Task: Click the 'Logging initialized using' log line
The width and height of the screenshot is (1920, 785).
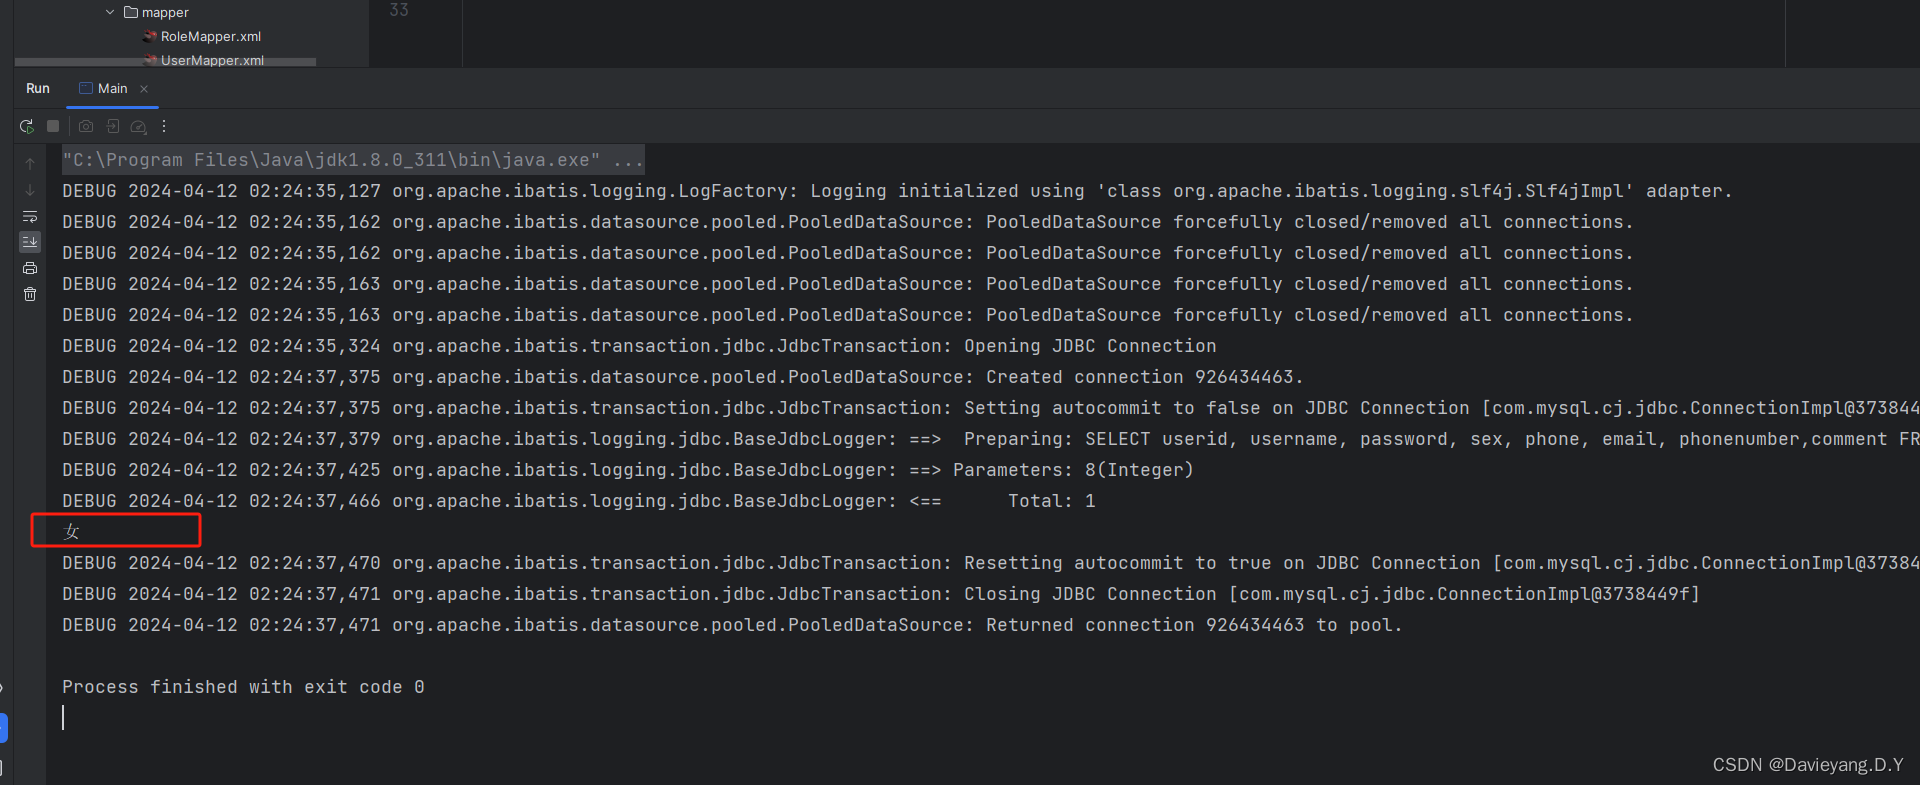Action: click(897, 191)
